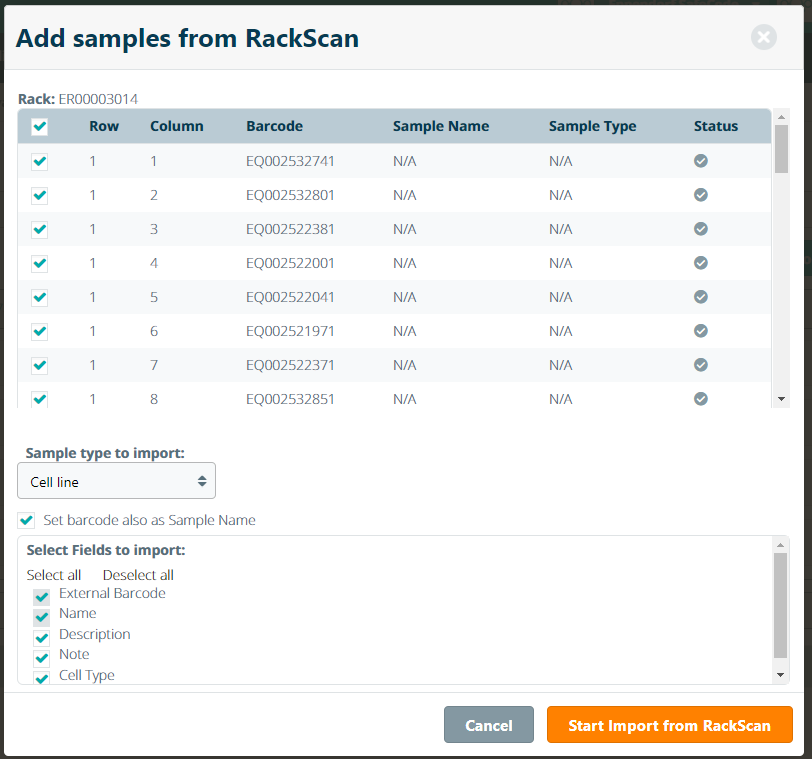Click status icon in row with EQ002522381

(x=701, y=229)
